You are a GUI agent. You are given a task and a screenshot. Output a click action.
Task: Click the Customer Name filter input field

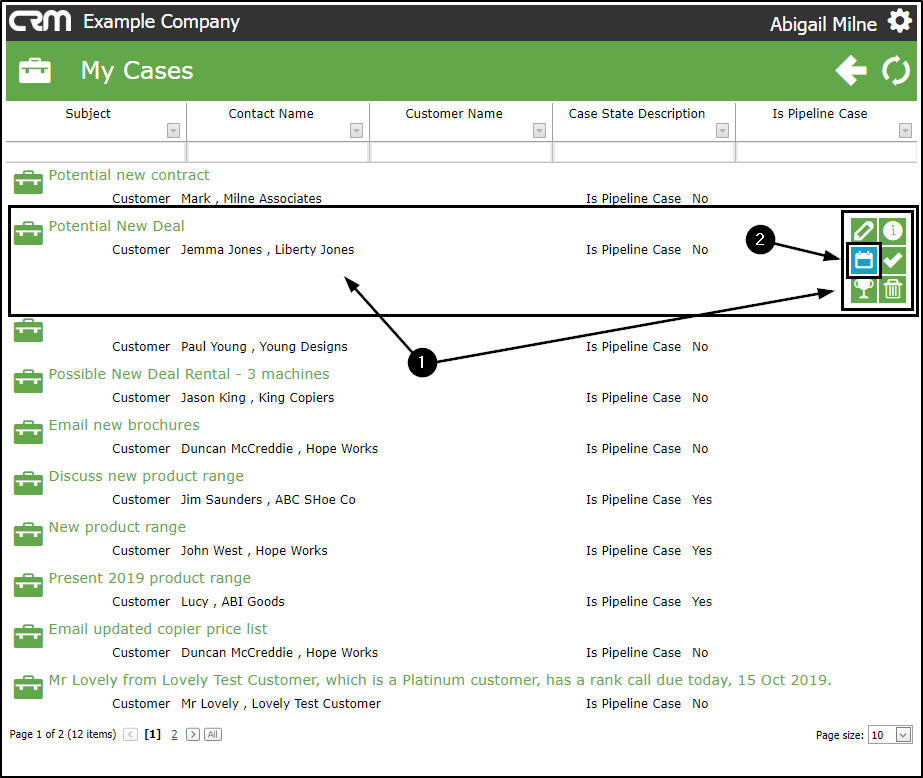pos(460,152)
